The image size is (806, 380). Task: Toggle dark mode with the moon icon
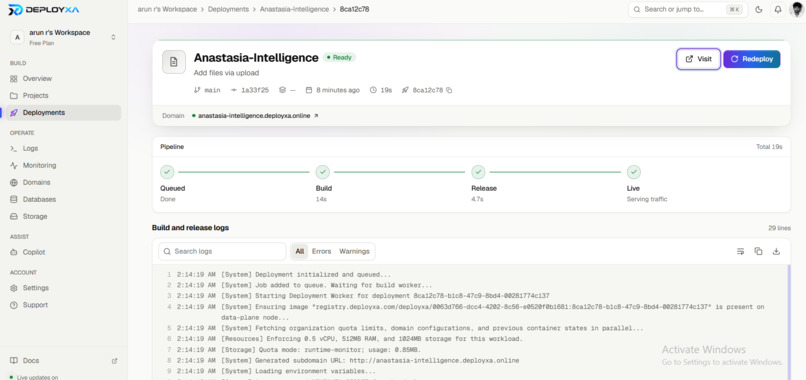point(759,9)
